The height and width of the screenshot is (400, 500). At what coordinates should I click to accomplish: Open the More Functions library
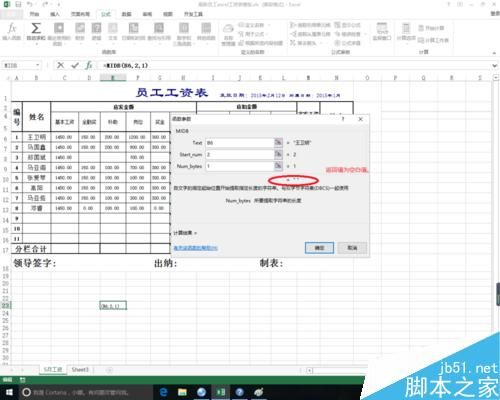[x=206, y=32]
